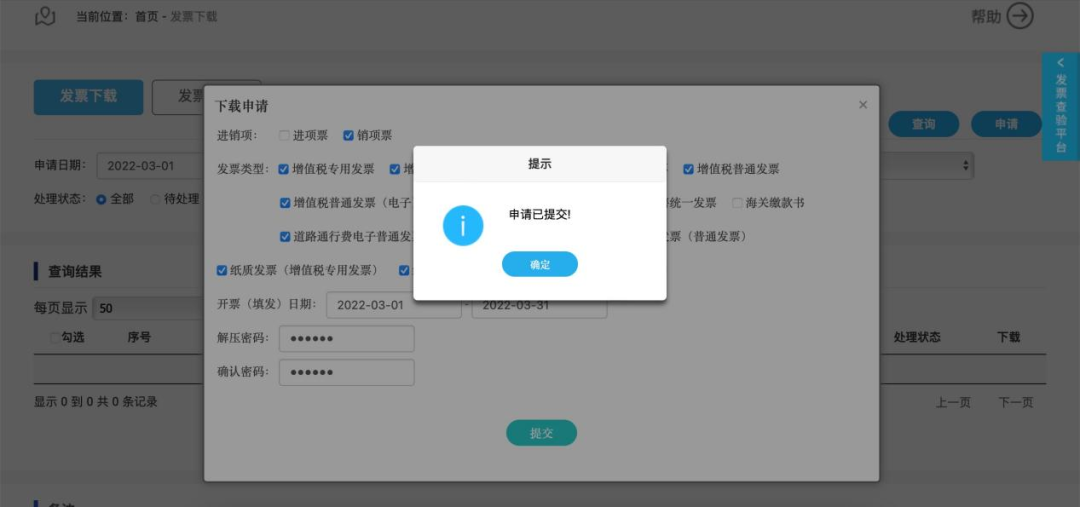
Task: Close the 下载申请 dialog with the X
Action: [x=863, y=105]
